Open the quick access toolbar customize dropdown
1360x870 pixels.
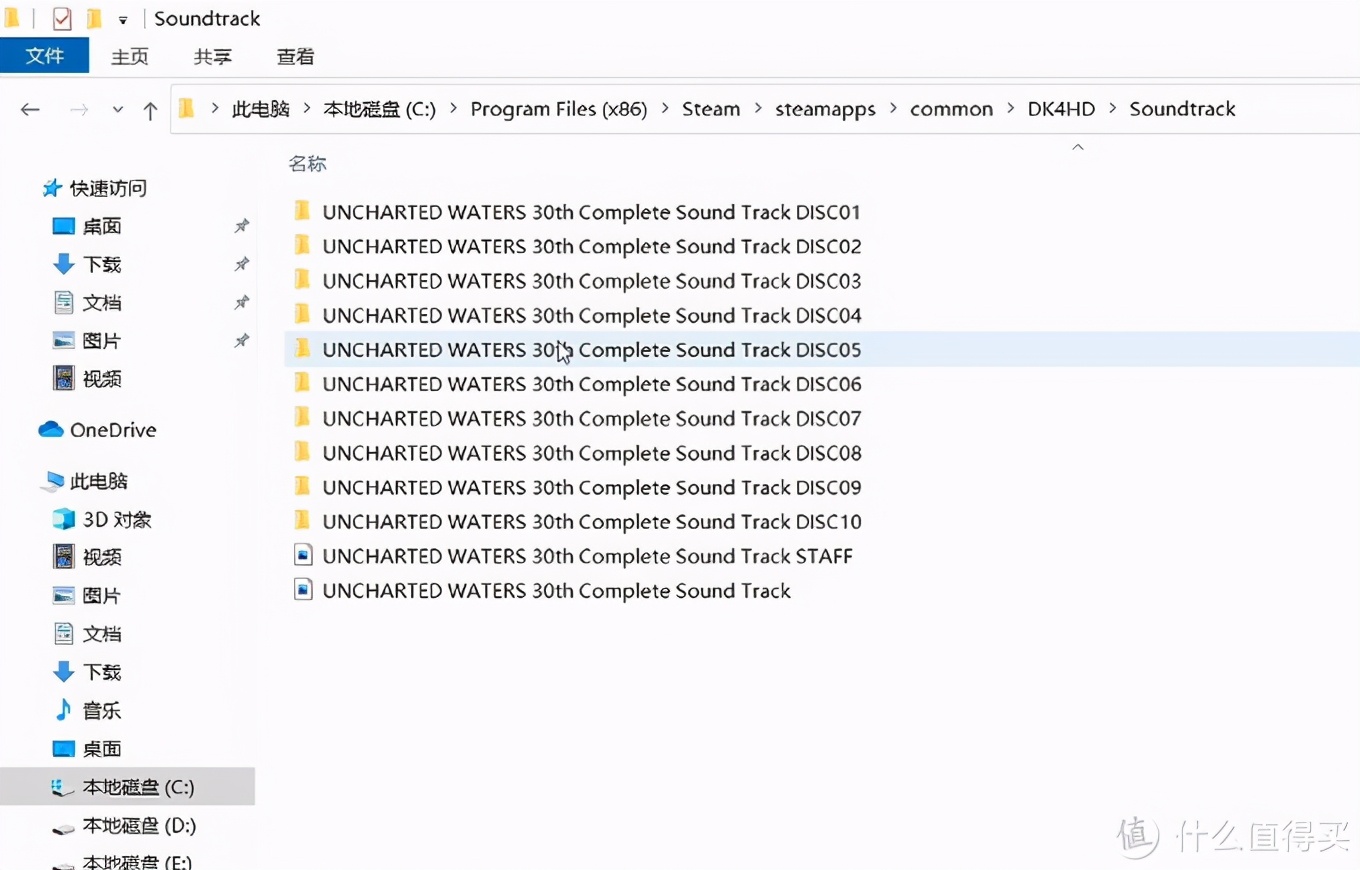[x=122, y=20]
